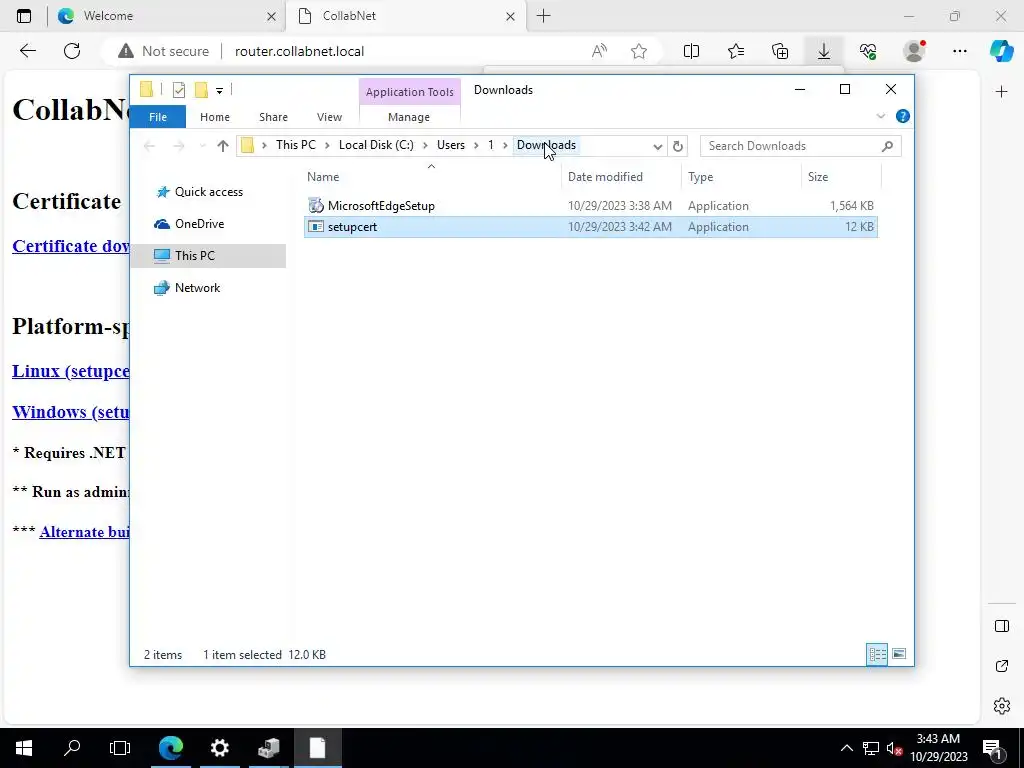Image resolution: width=1024 pixels, height=768 pixels.
Task: Click the New folder quick access icon
Action: click(201, 90)
